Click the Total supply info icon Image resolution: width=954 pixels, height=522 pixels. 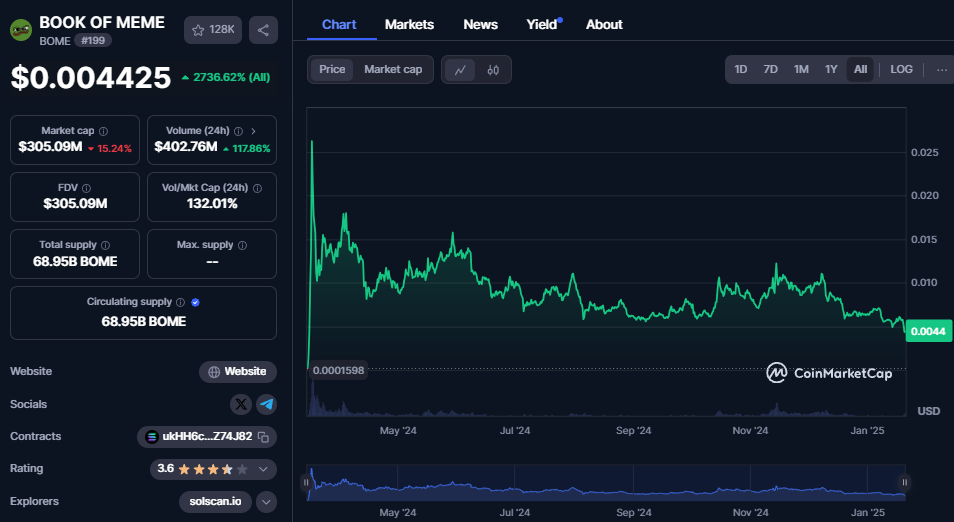(x=105, y=245)
